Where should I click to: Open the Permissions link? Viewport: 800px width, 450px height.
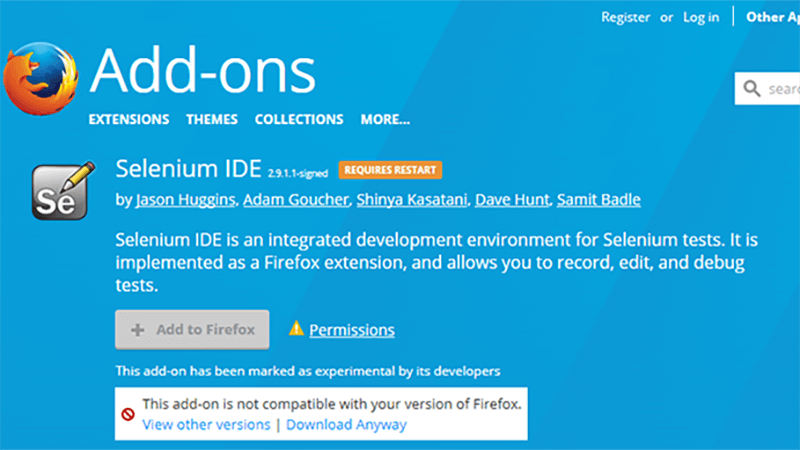point(352,330)
